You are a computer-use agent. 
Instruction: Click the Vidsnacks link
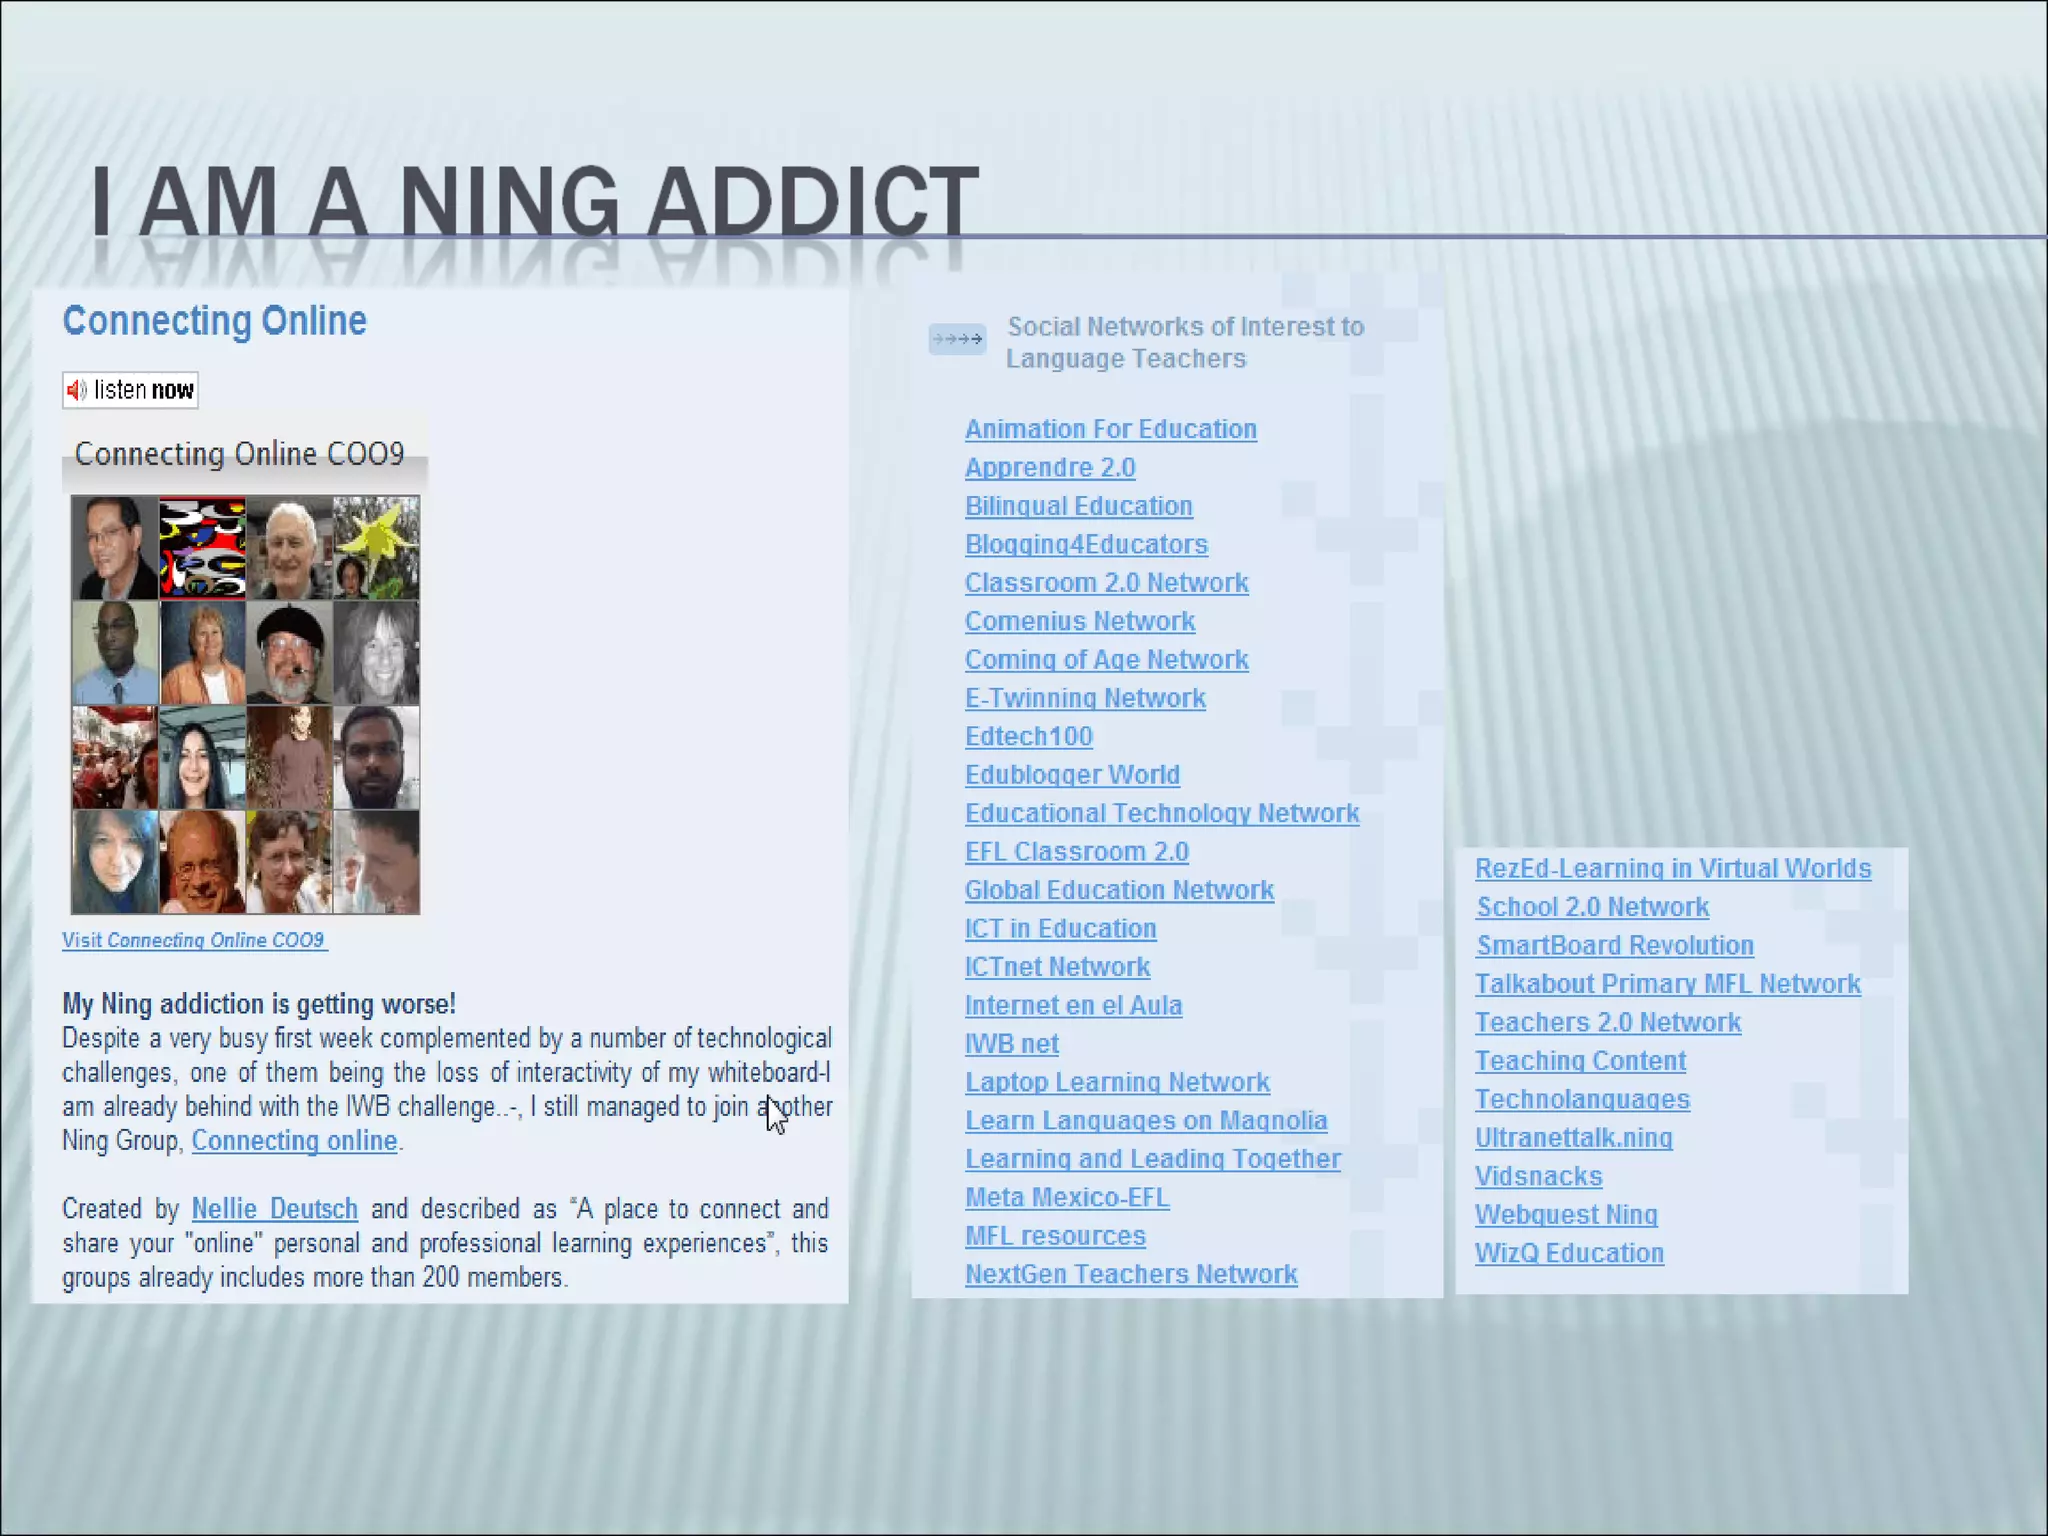(1537, 1176)
